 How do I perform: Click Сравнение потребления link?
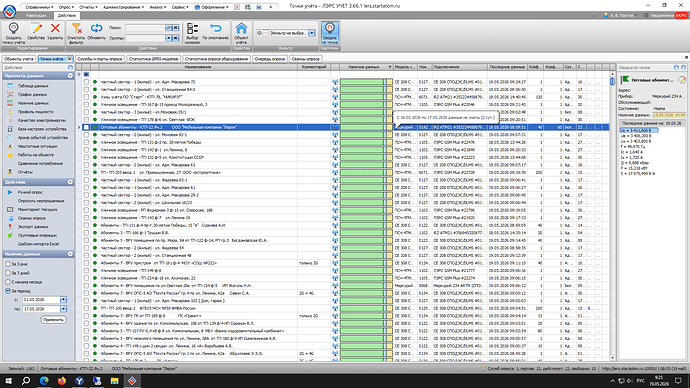tap(40, 163)
